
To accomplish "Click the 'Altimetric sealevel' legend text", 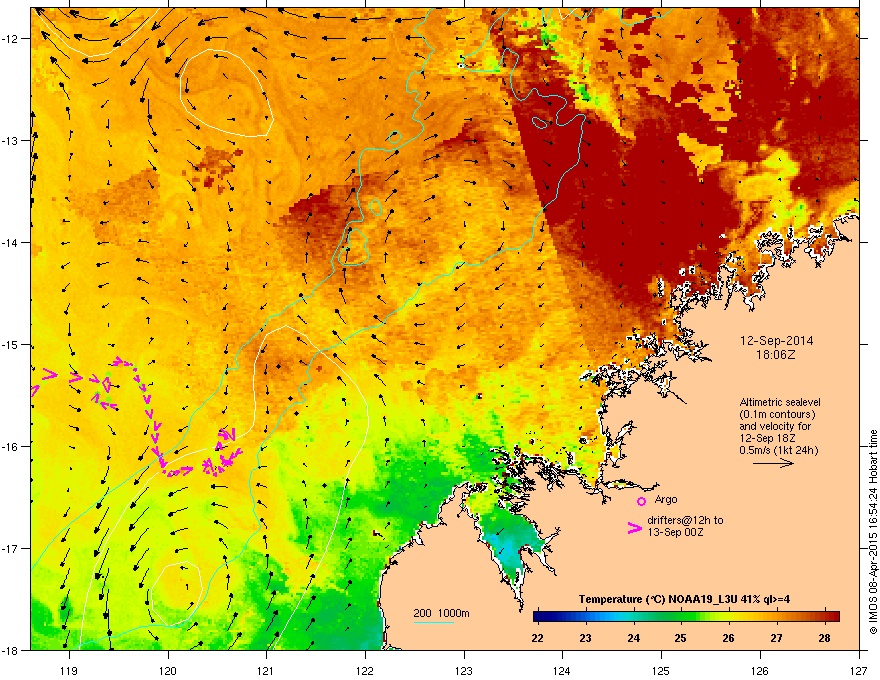I will pos(780,402).
